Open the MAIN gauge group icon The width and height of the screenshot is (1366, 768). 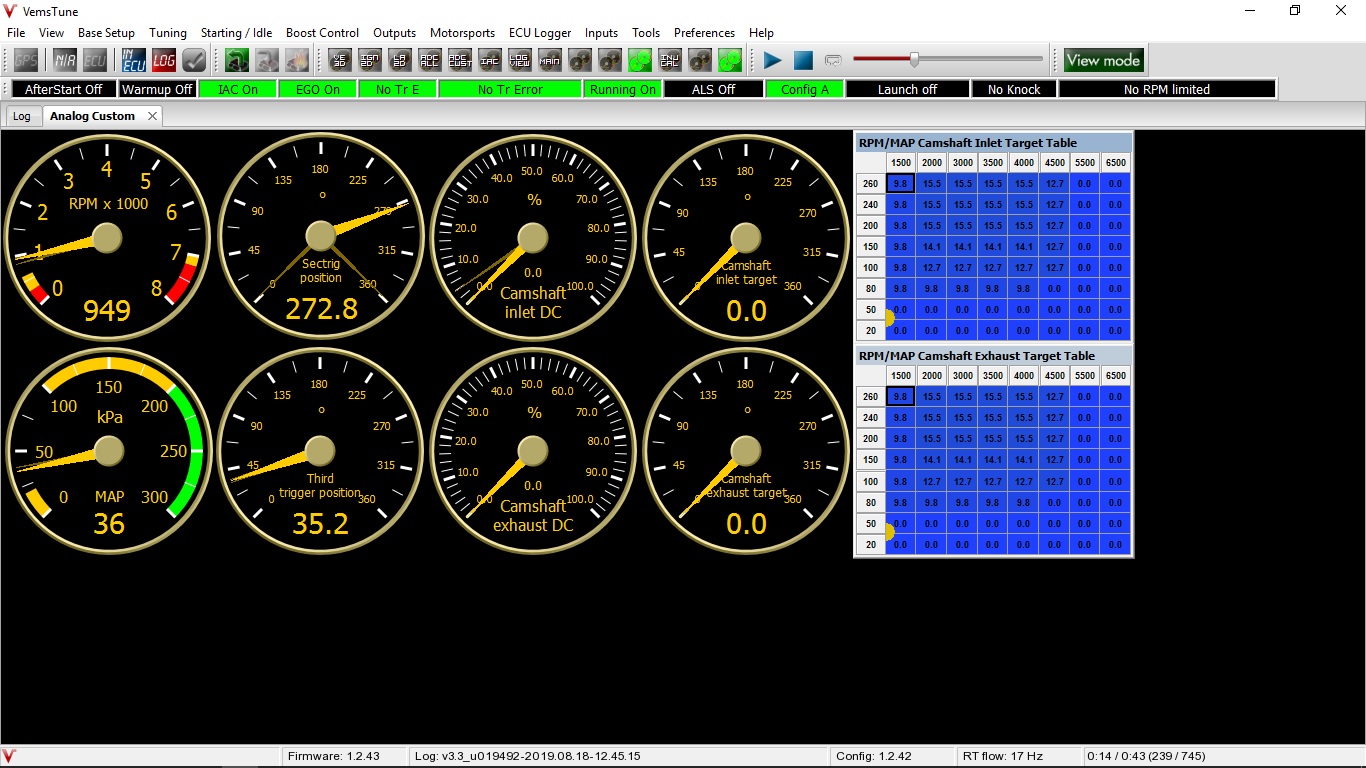[550, 60]
